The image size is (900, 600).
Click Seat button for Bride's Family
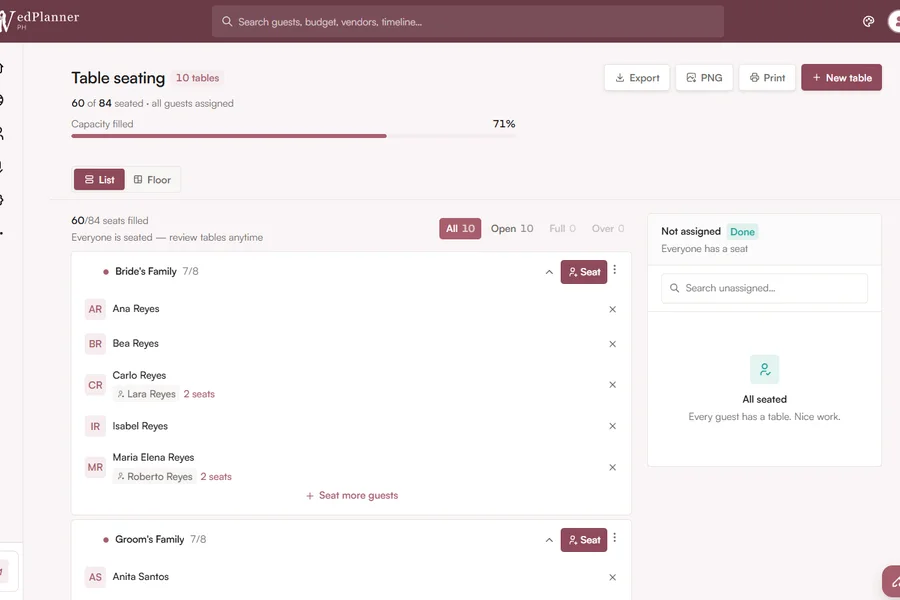pos(584,272)
